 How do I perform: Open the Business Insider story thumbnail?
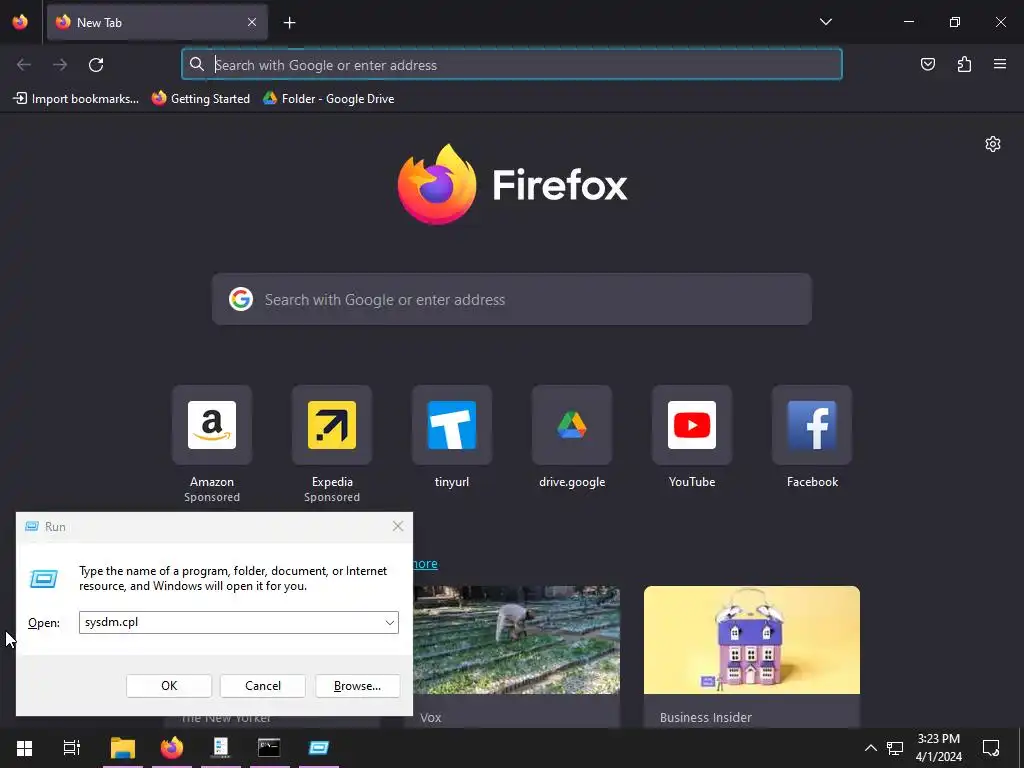tap(752, 640)
